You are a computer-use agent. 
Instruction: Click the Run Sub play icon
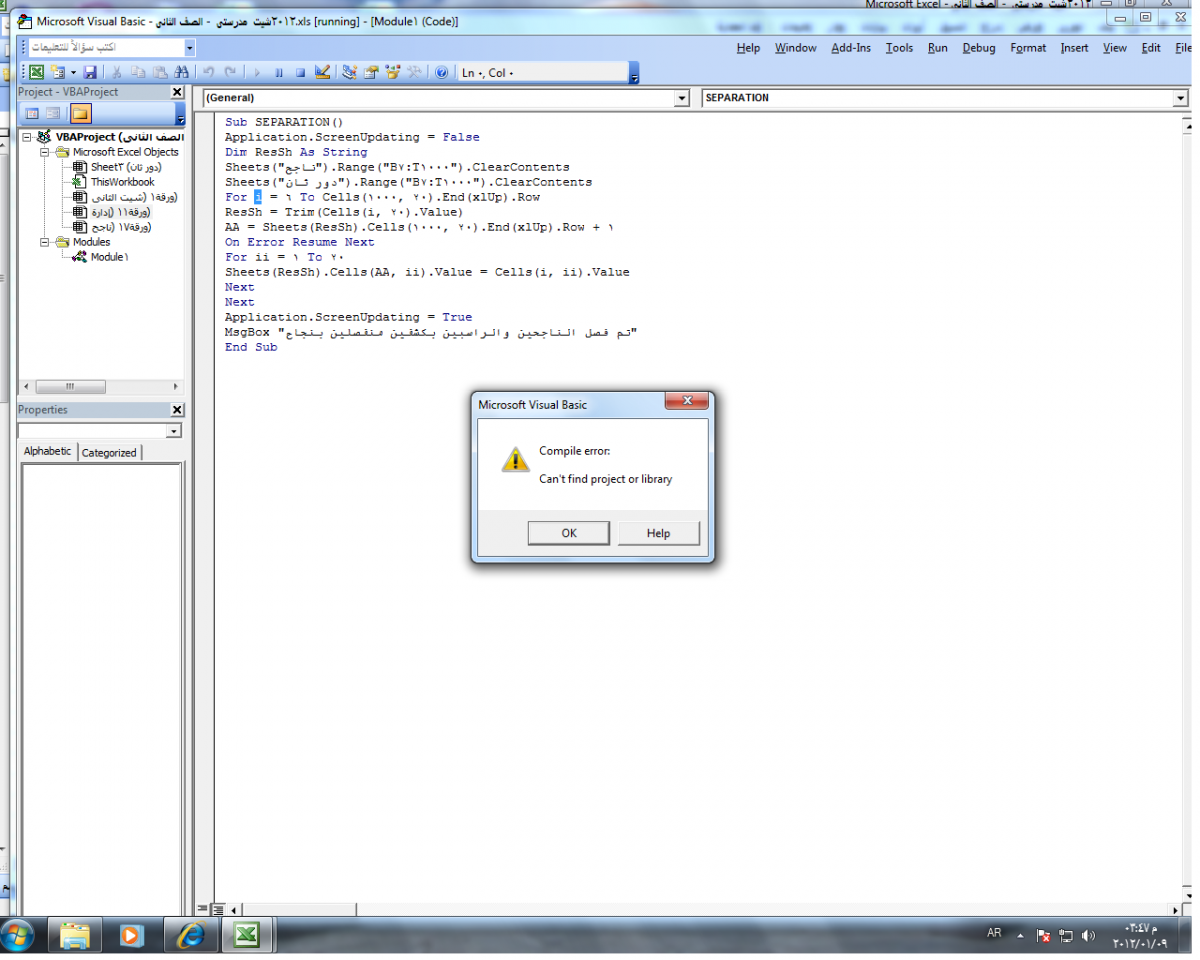coord(257,72)
